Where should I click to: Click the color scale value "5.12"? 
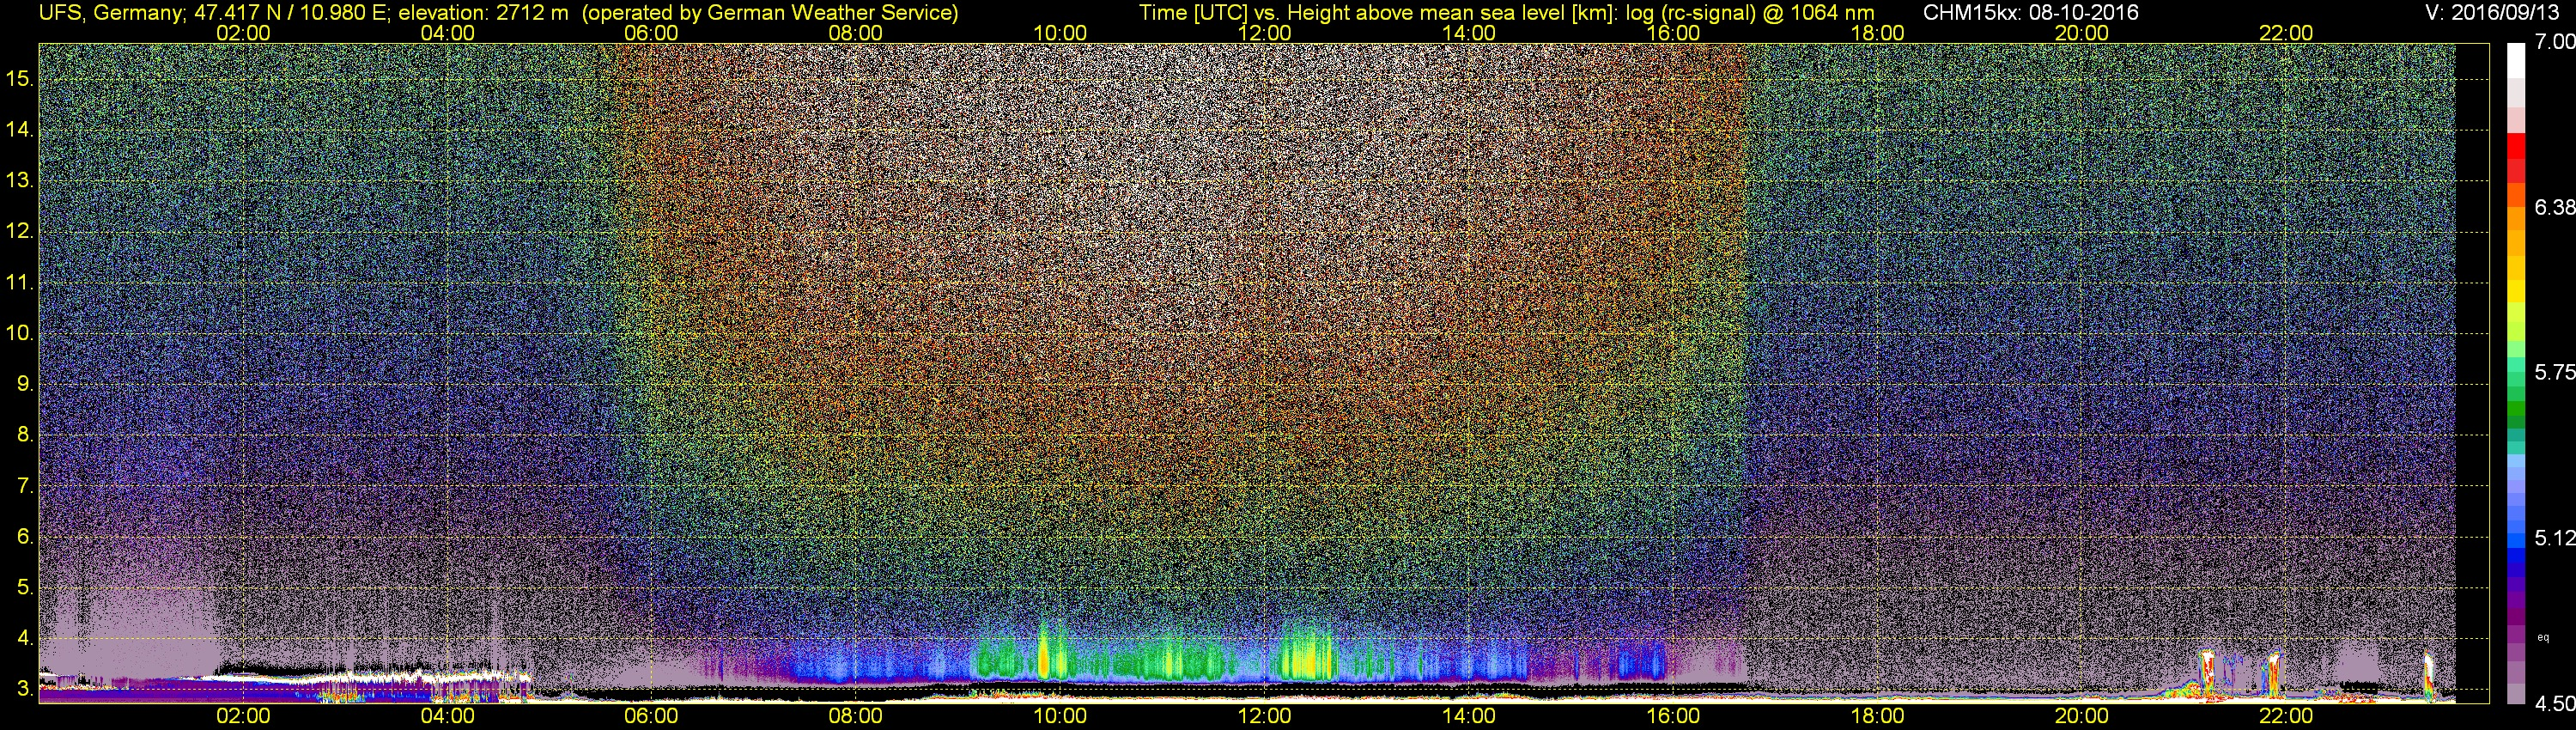[2554, 538]
